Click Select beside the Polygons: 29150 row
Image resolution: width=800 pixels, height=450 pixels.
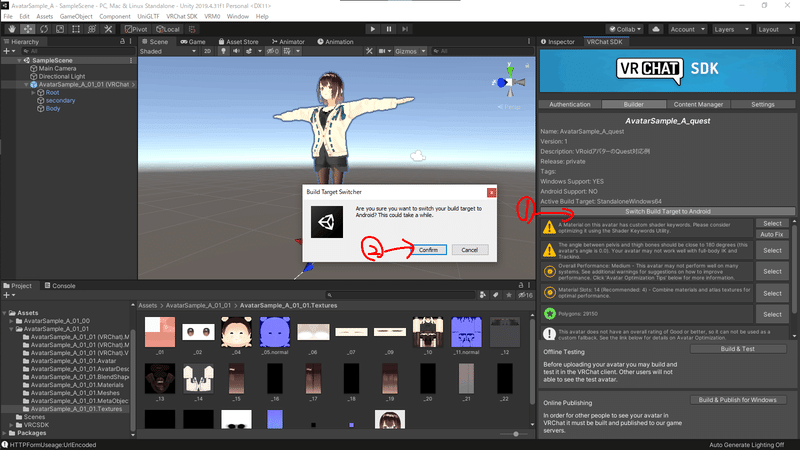pos(772,314)
